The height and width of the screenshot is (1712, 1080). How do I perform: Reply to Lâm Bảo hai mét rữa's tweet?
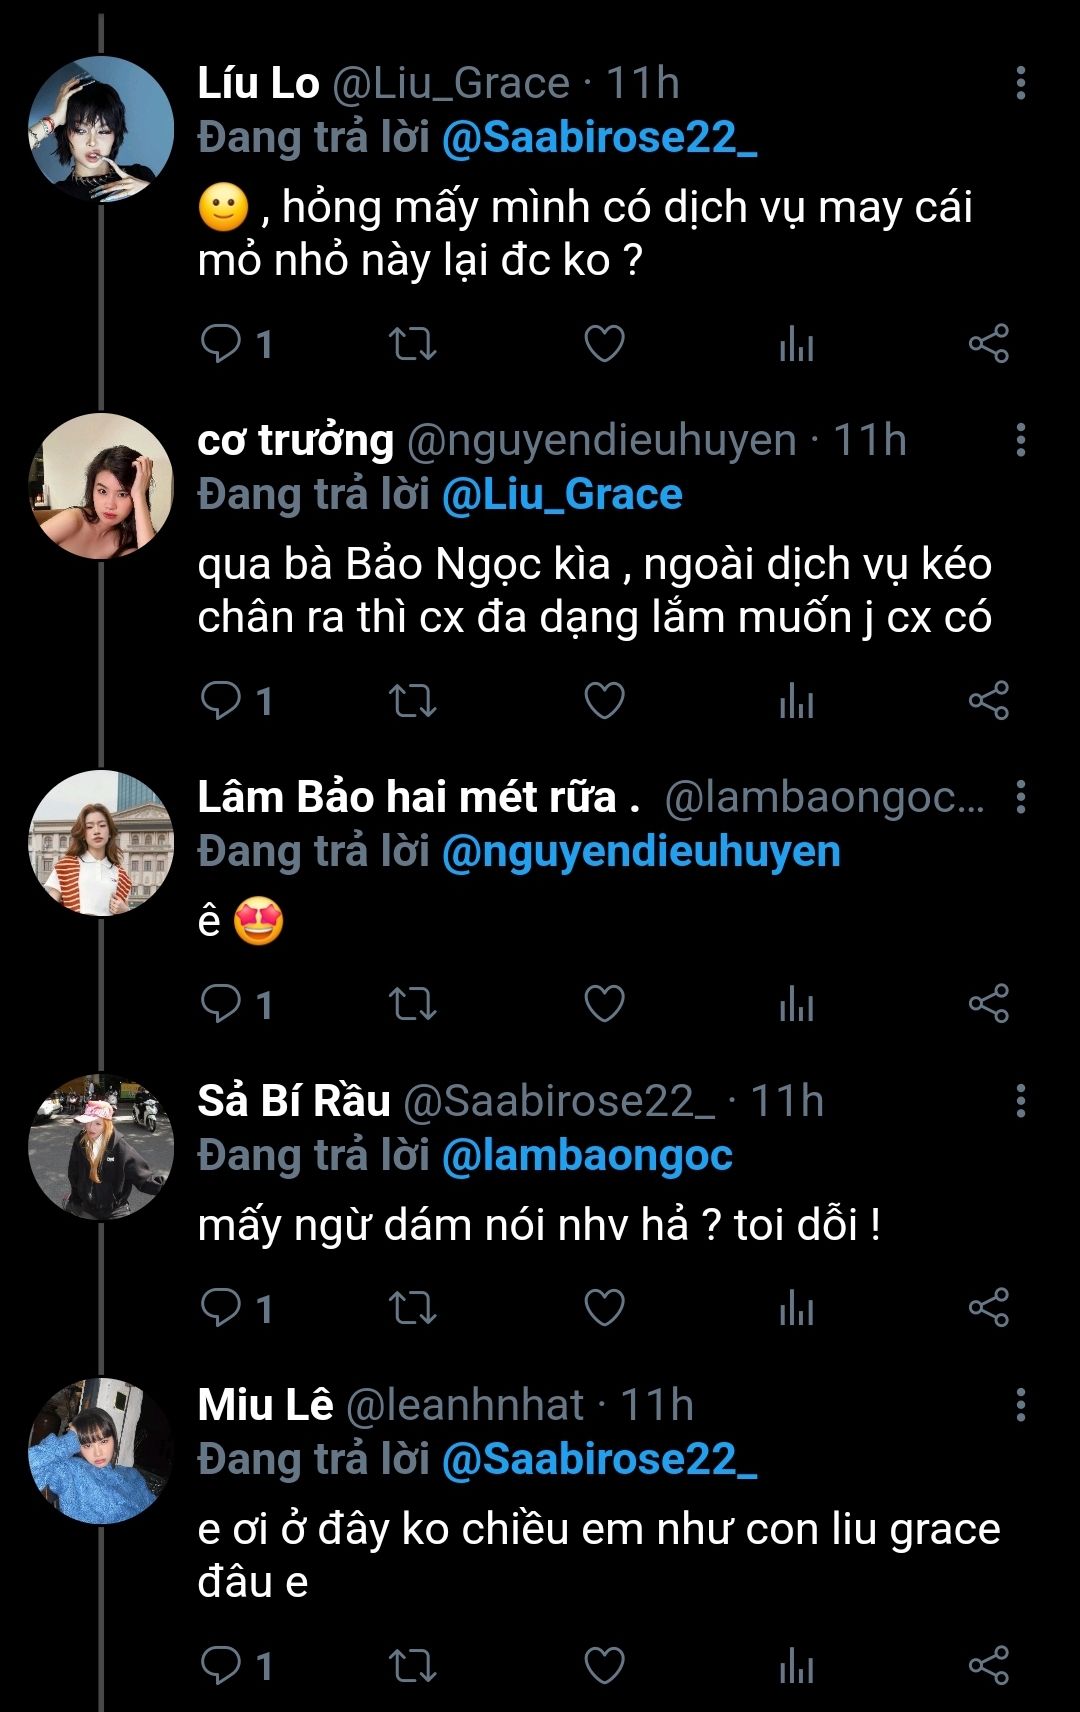222,1004
